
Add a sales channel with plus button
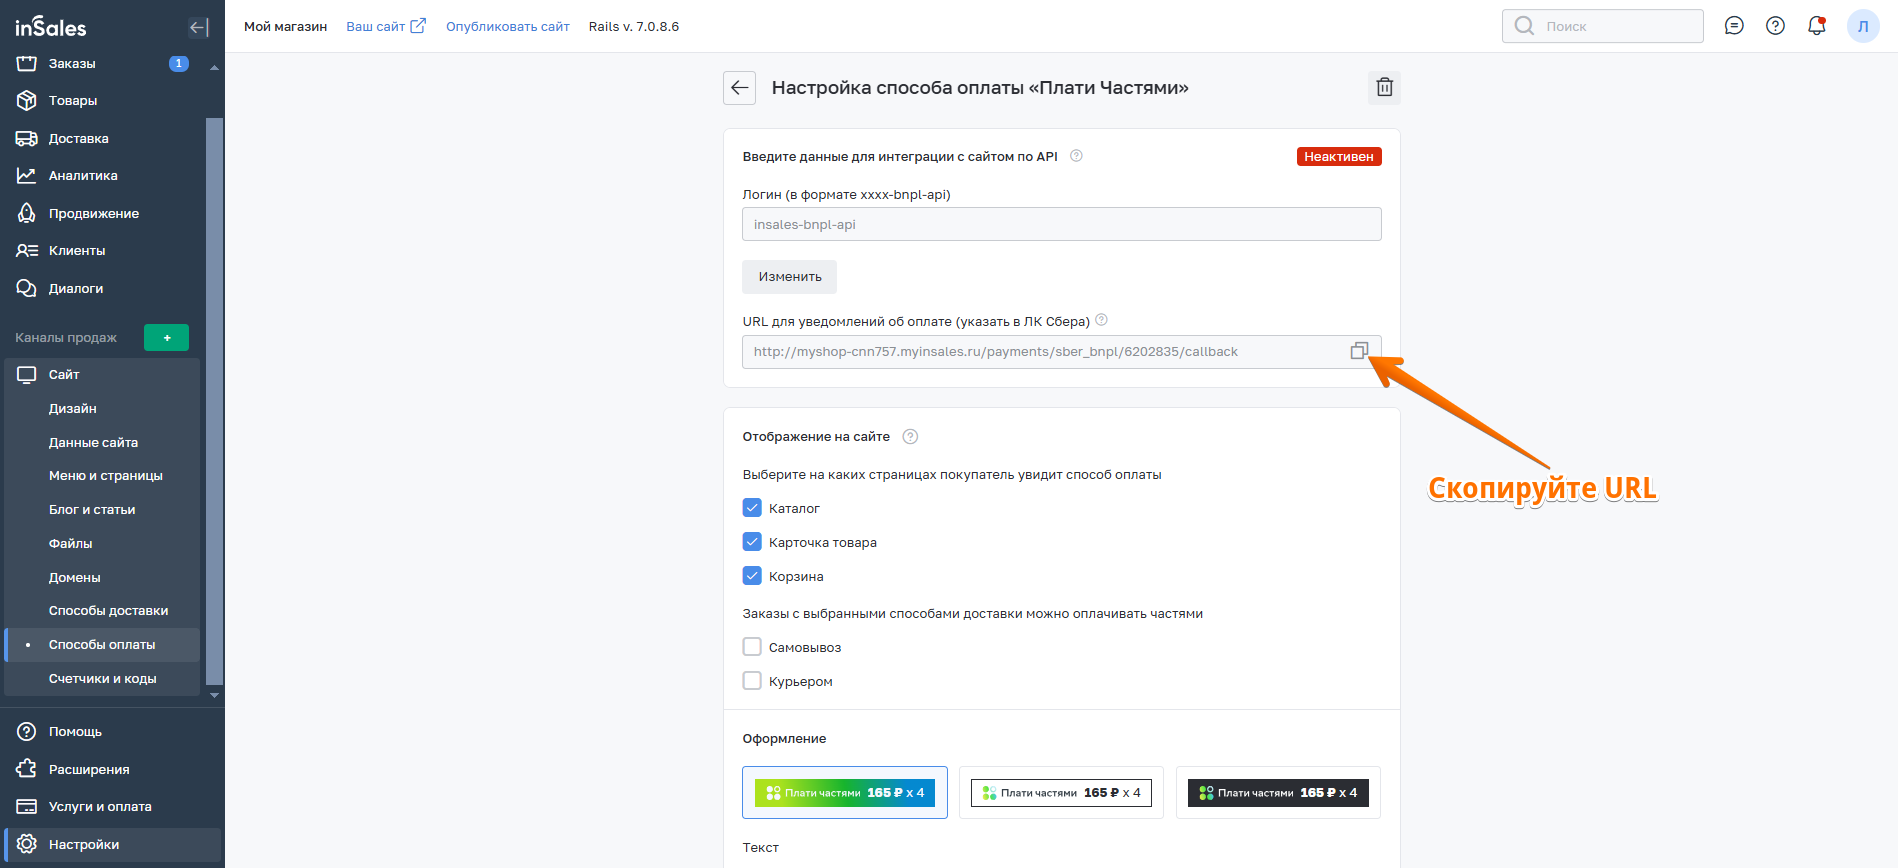(166, 338)
